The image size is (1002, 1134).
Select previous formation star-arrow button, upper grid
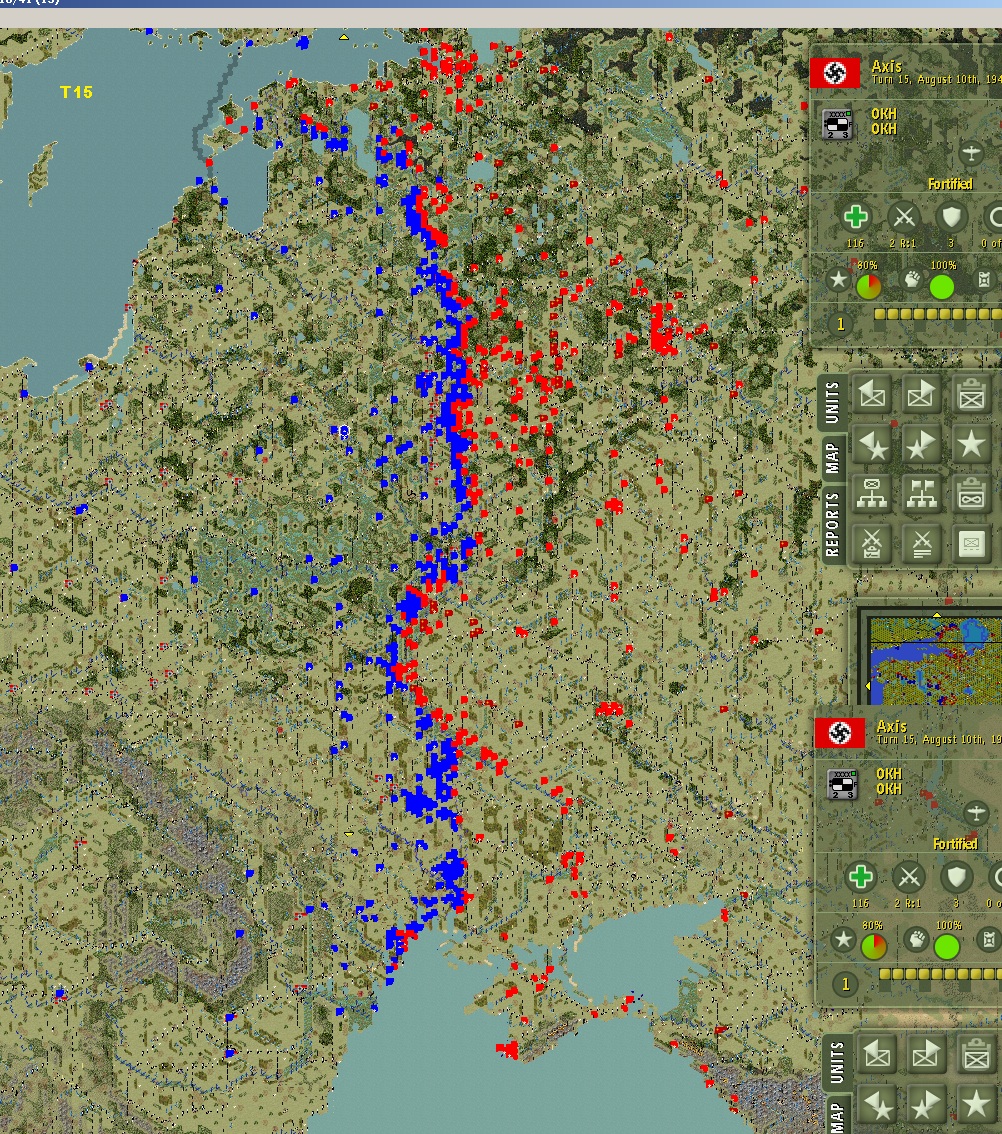pos(872,443)
